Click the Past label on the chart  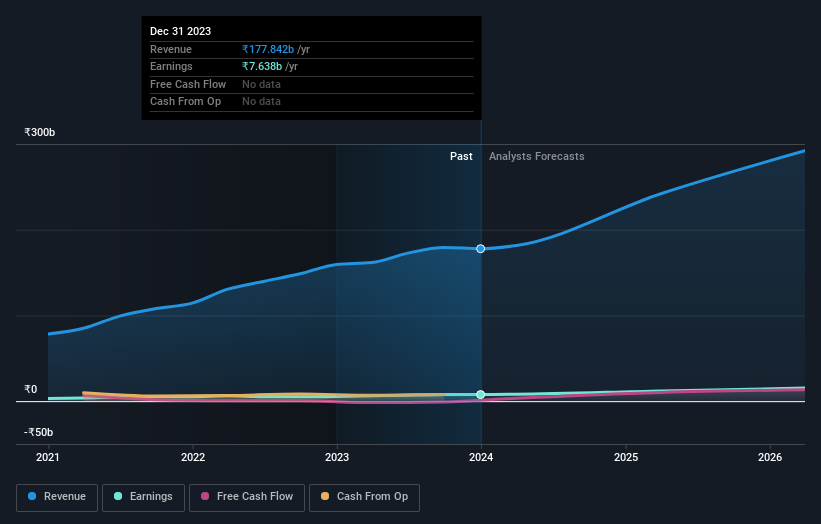(x=461, y=156)
